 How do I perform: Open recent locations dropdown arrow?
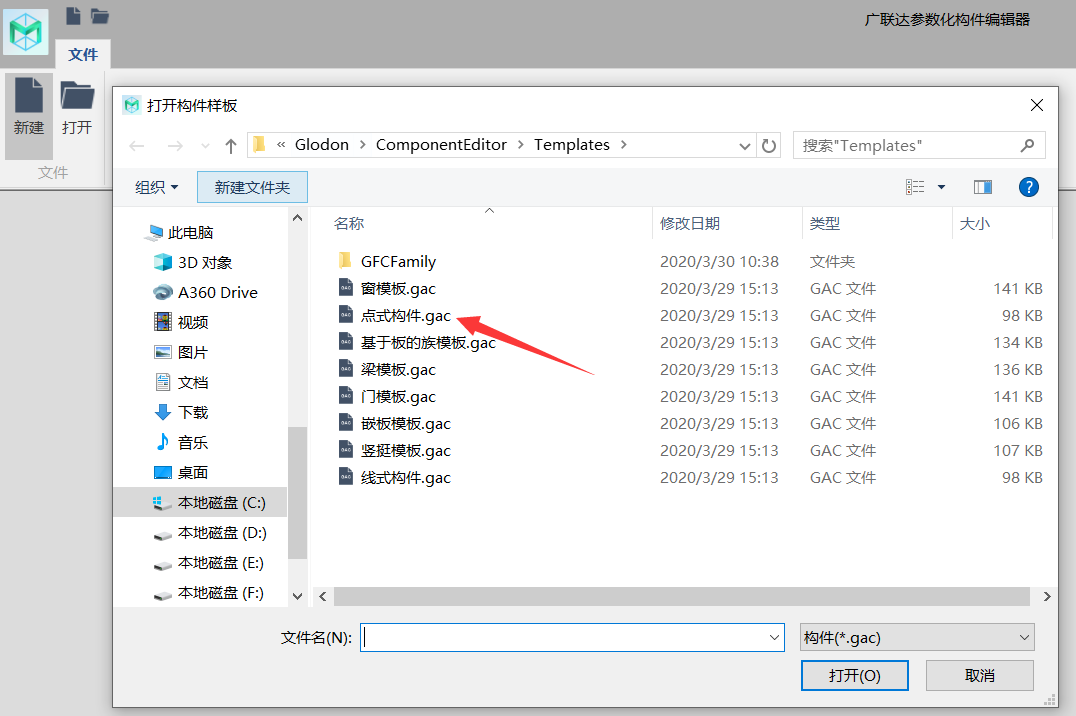point(205,146)
